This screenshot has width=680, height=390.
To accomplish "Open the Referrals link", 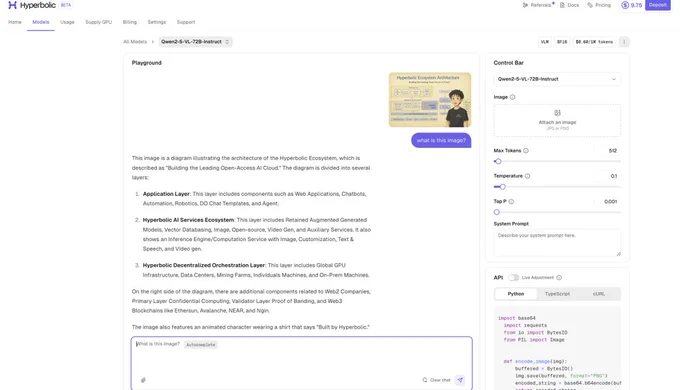I will point(538,5).
